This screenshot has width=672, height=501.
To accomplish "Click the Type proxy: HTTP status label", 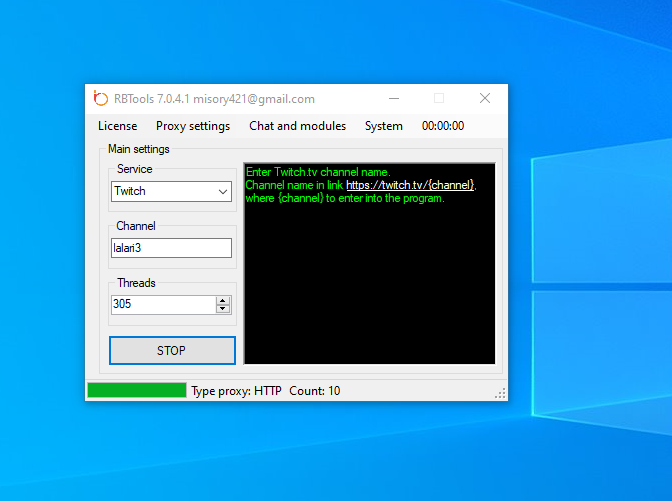I will pyautogui.click(x=237, y=391).
